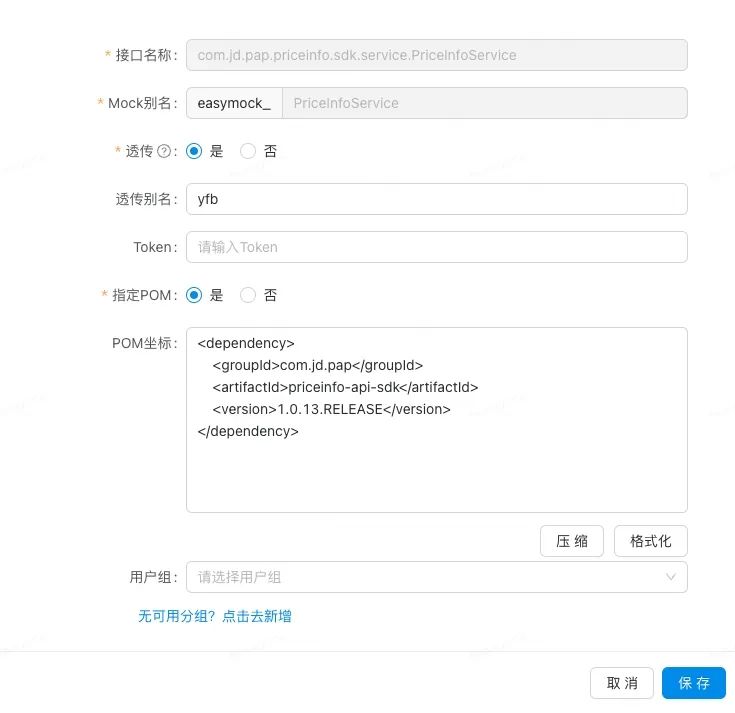735x713 pixels.
Task: Click 保存 to save the mock
Action: click(694, 683)
